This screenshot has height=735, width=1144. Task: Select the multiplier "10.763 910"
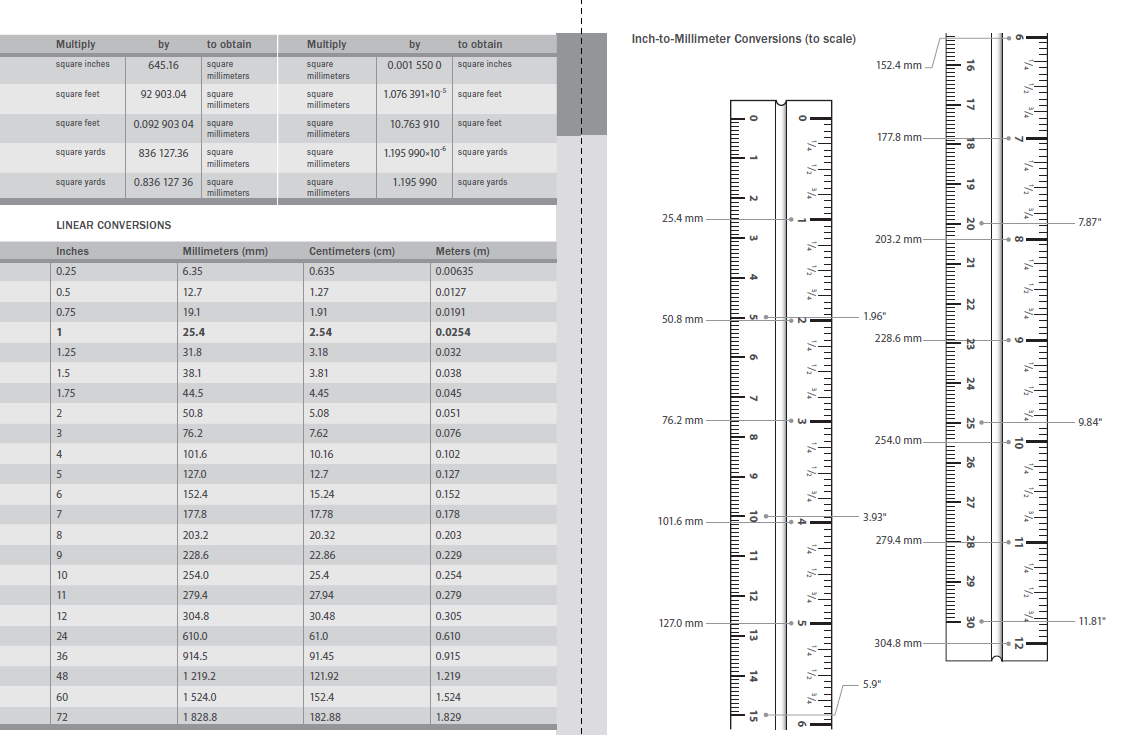pyautogui.click(x=414, y=124)
